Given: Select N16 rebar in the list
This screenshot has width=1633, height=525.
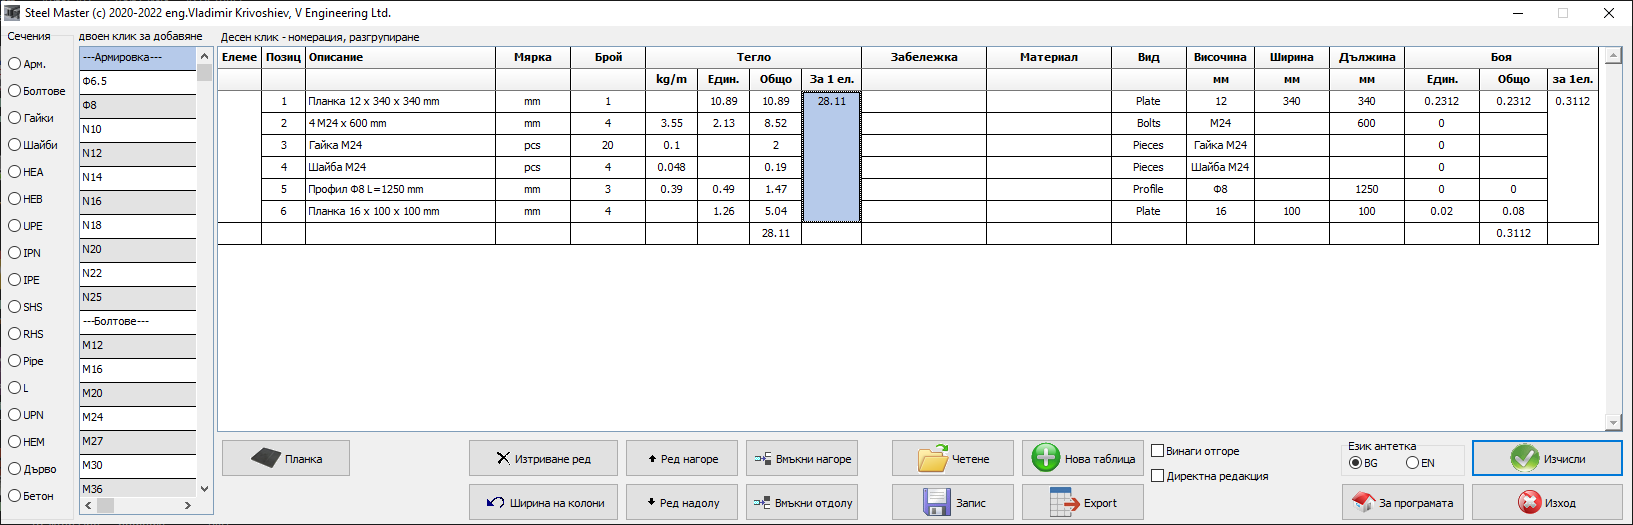Looking at the screenshot, I should point(137,201).
